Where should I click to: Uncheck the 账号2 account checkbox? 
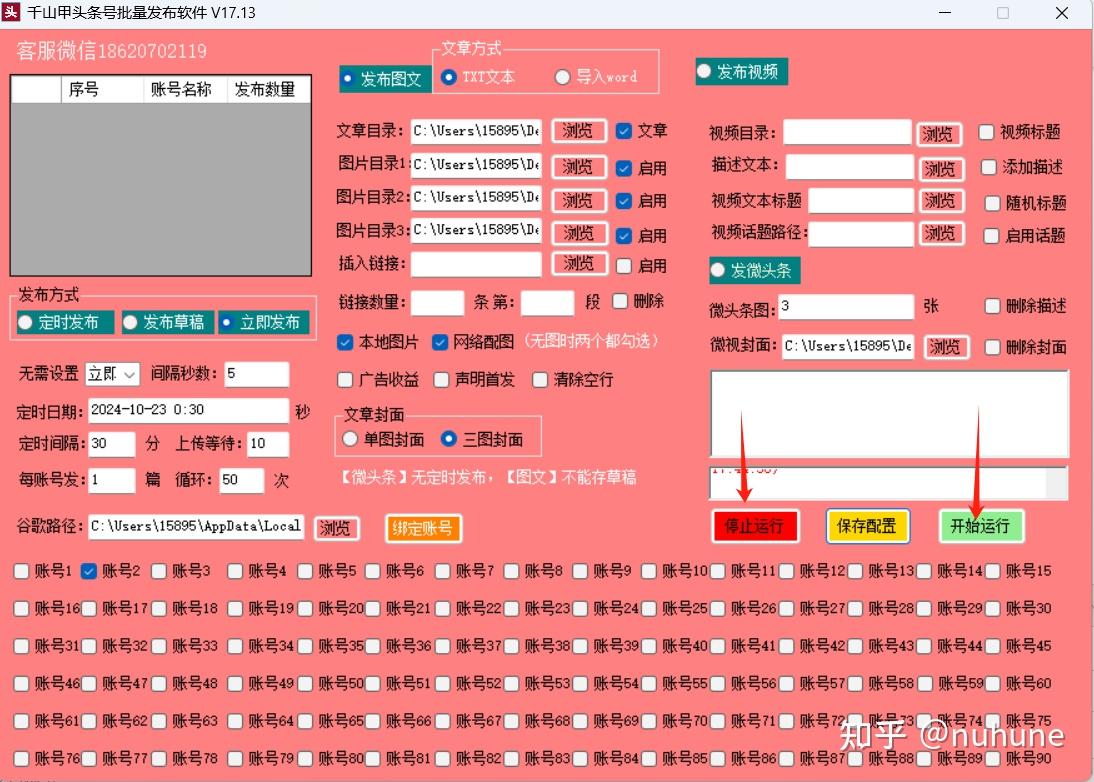point(90,571)
